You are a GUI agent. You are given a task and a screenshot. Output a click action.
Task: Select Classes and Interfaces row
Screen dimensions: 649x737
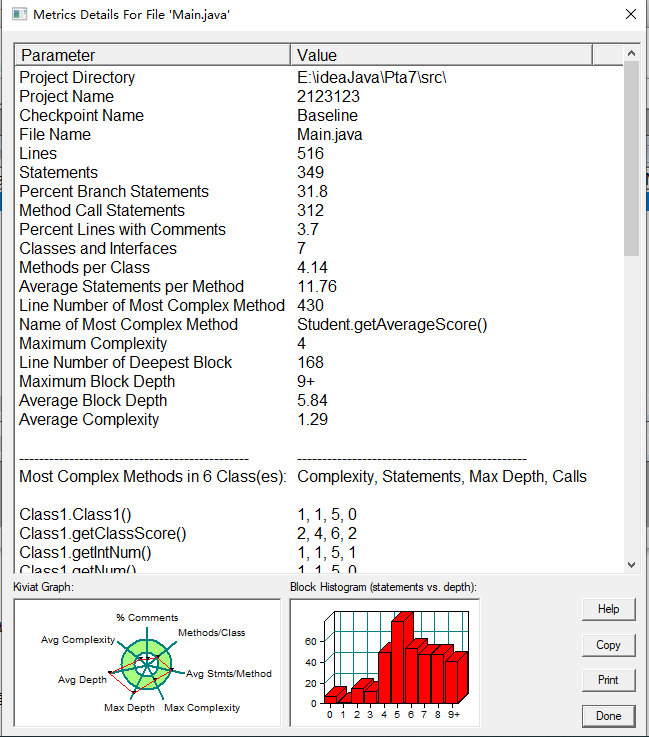pyautogui.click(x=319, y=248)
